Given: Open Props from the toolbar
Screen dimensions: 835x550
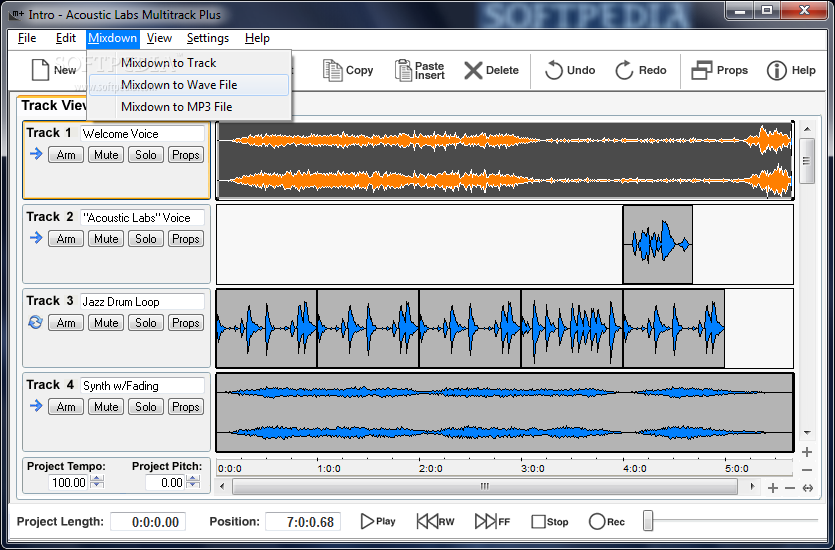Looking at the screenshot, I should [719, 70].
